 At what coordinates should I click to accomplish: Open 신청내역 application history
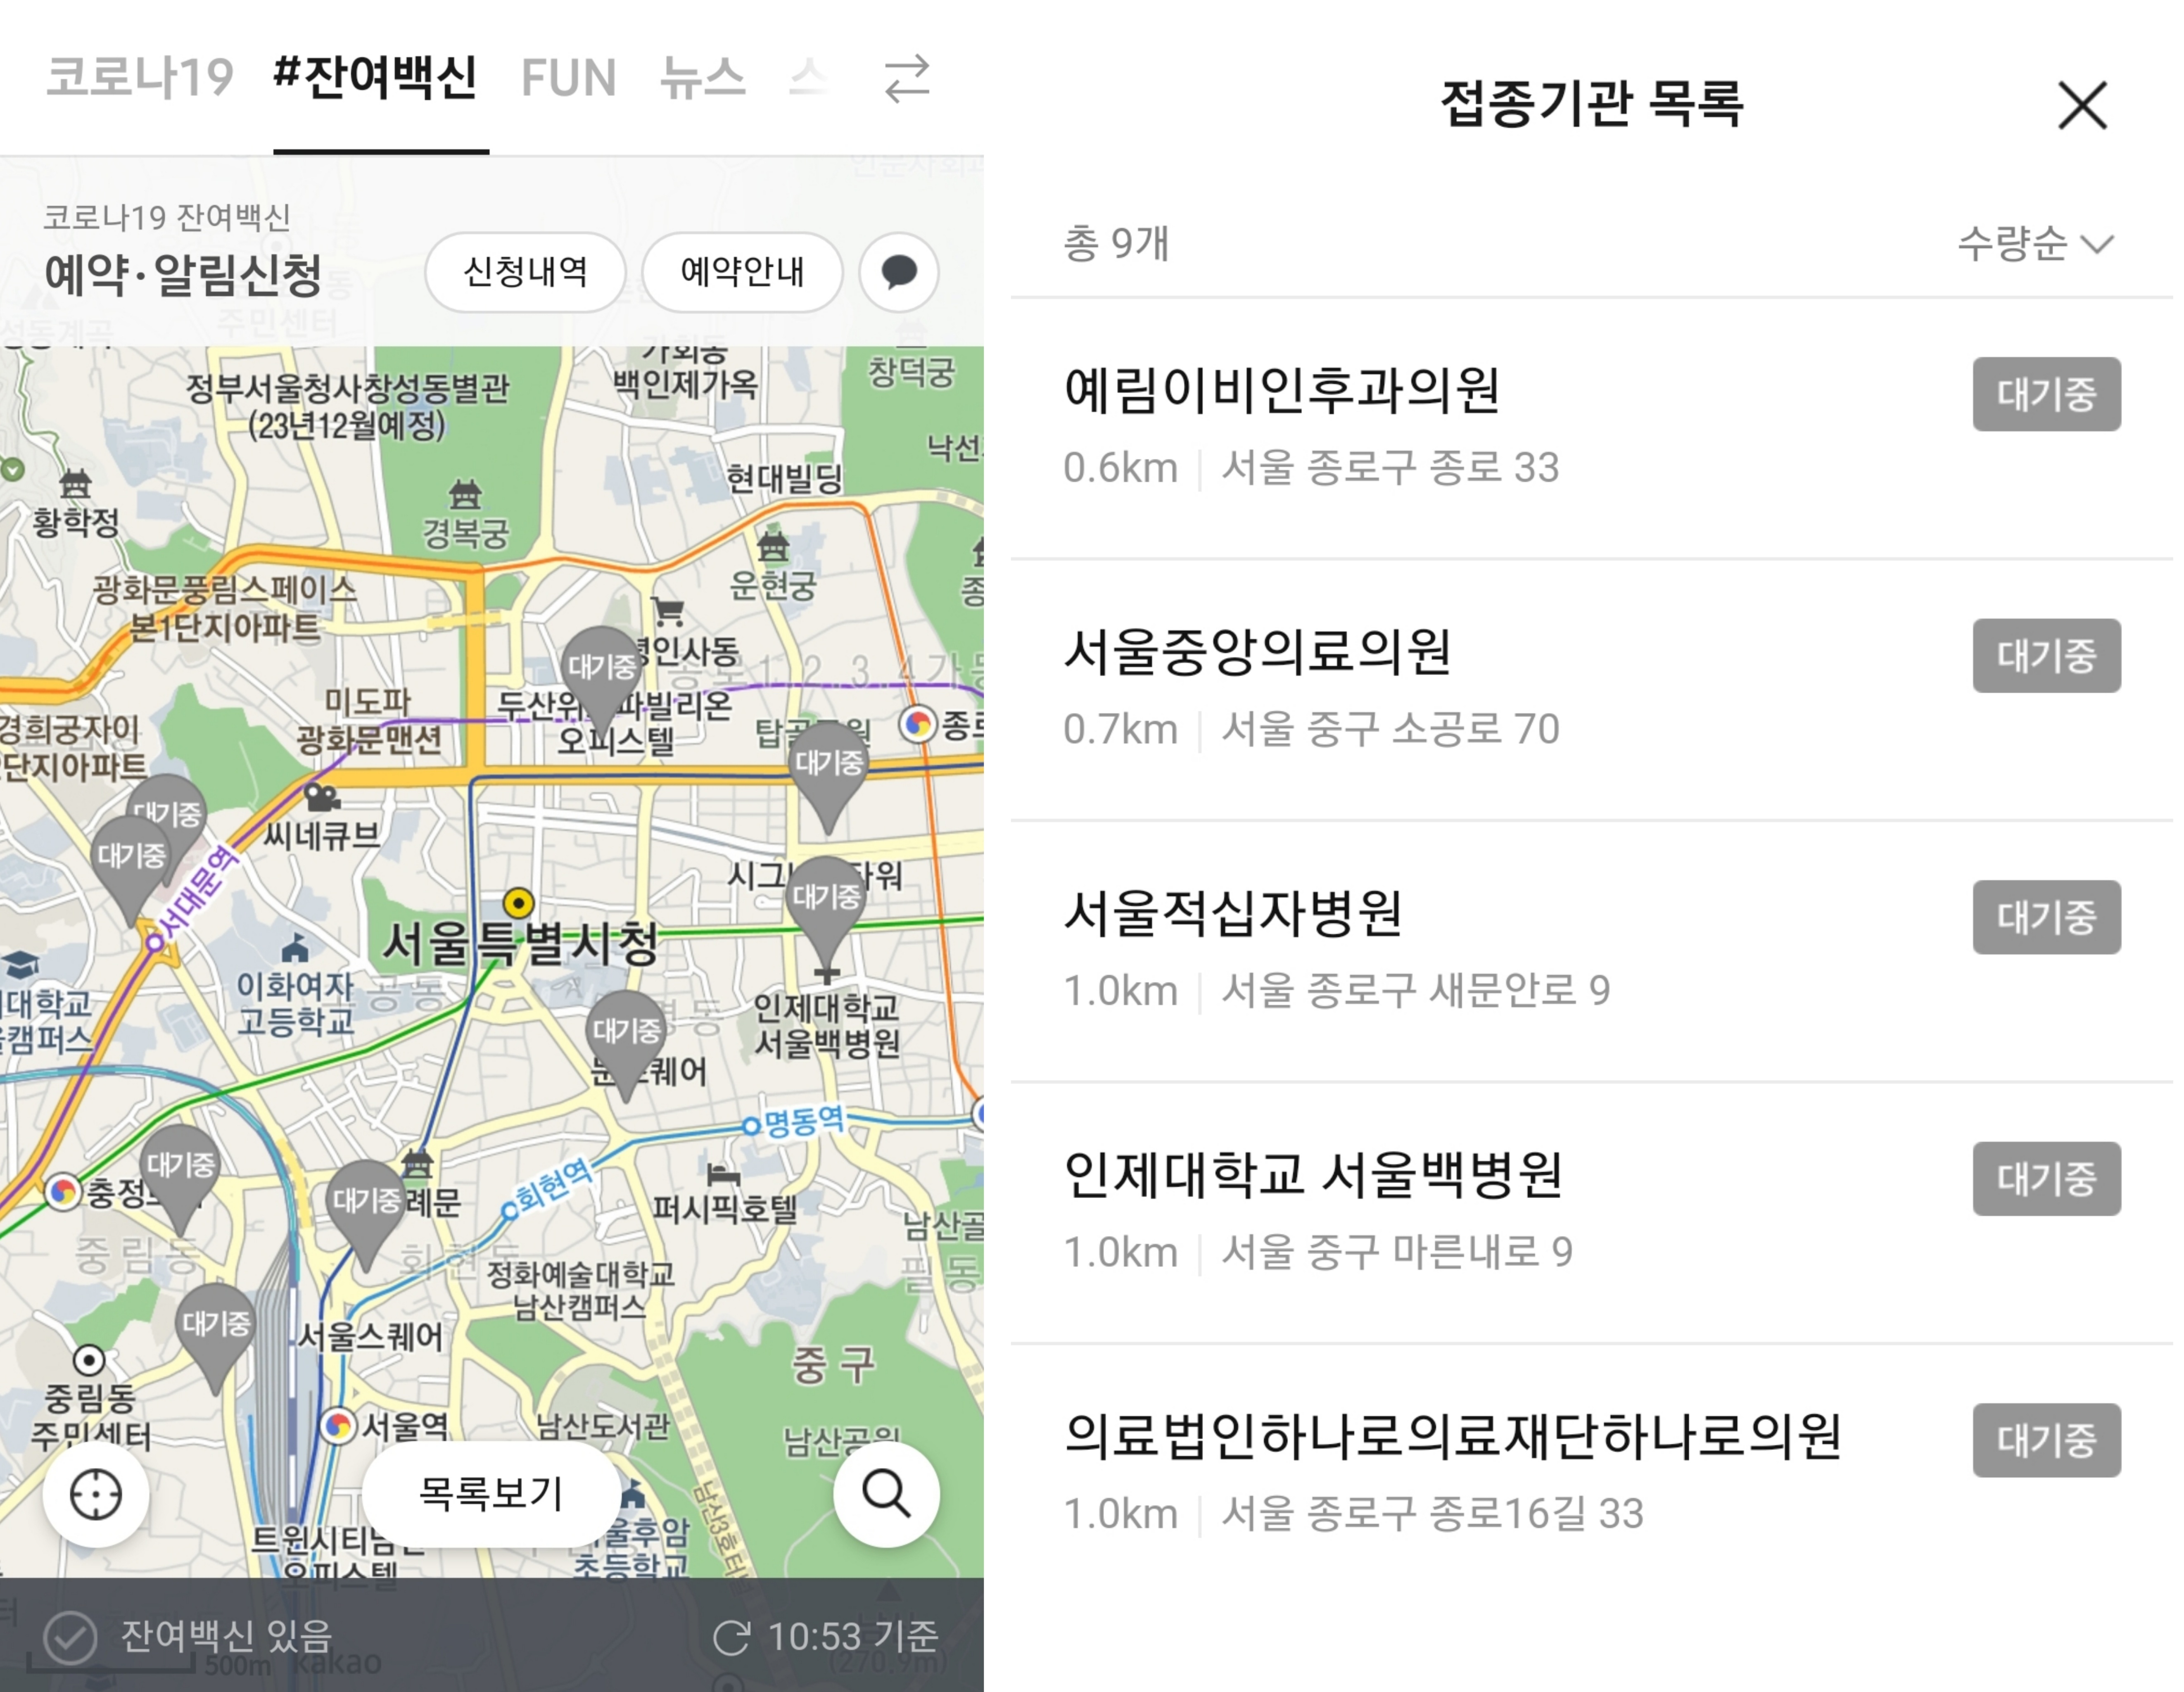[x=526, y=272]
